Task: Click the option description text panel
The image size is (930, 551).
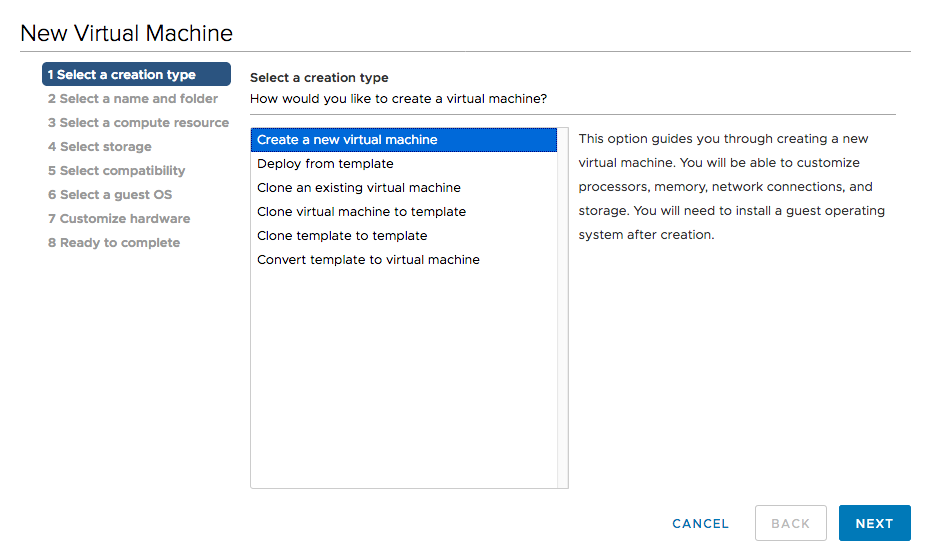Action: 731,187
